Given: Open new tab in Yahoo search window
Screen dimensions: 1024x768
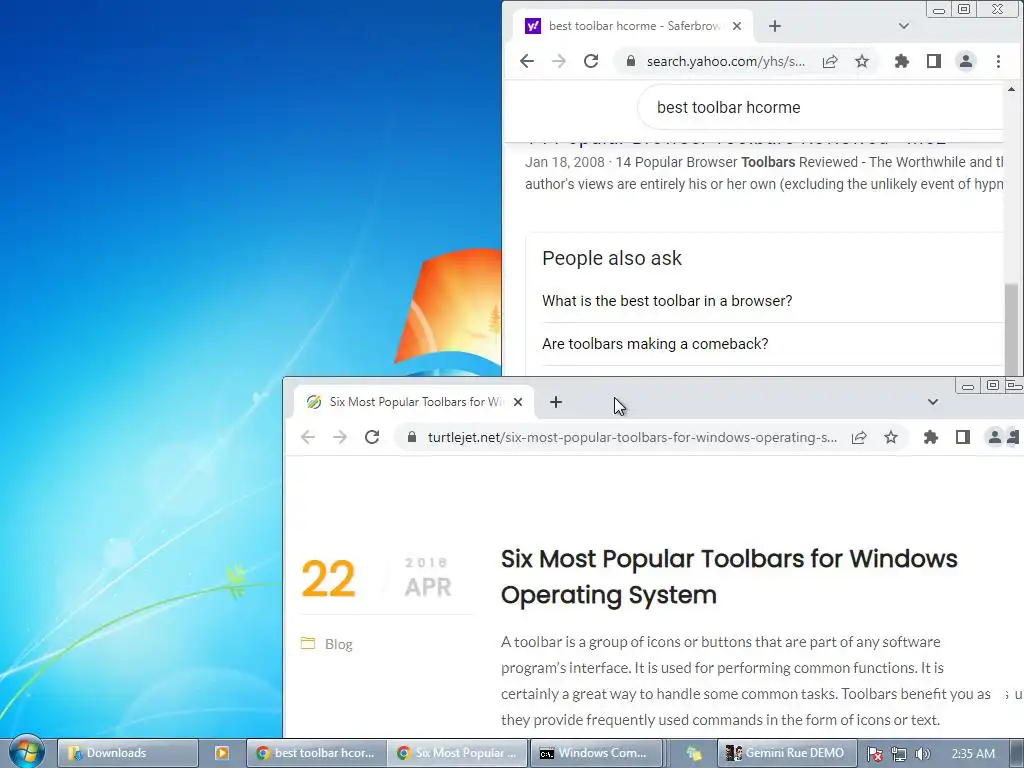Looking at the screenshot, I should coord(775,26).
